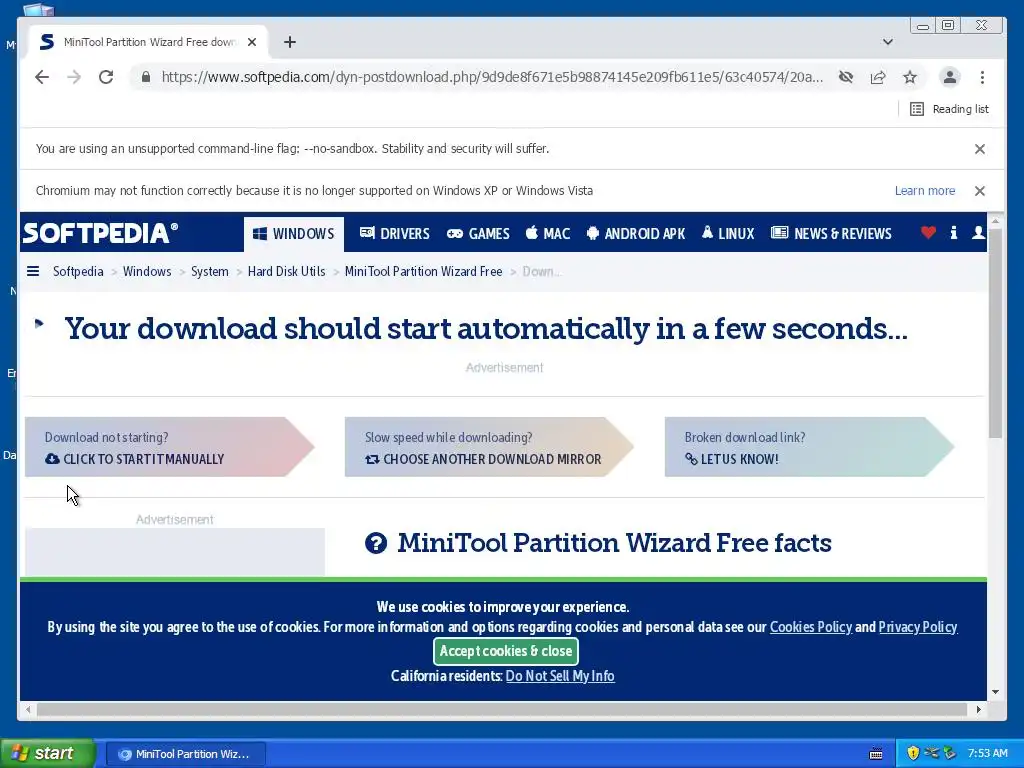Viewport: 1024px width, 768px height.
Task: Report broken link via Let us know
Action: (x=809, y=447)
